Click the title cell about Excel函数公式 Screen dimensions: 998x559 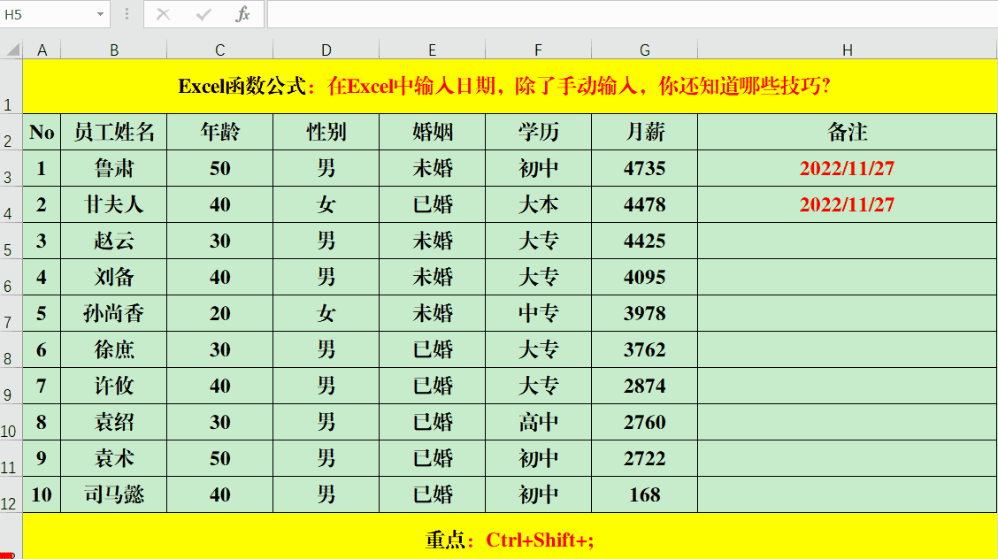[x=510, y=87]
